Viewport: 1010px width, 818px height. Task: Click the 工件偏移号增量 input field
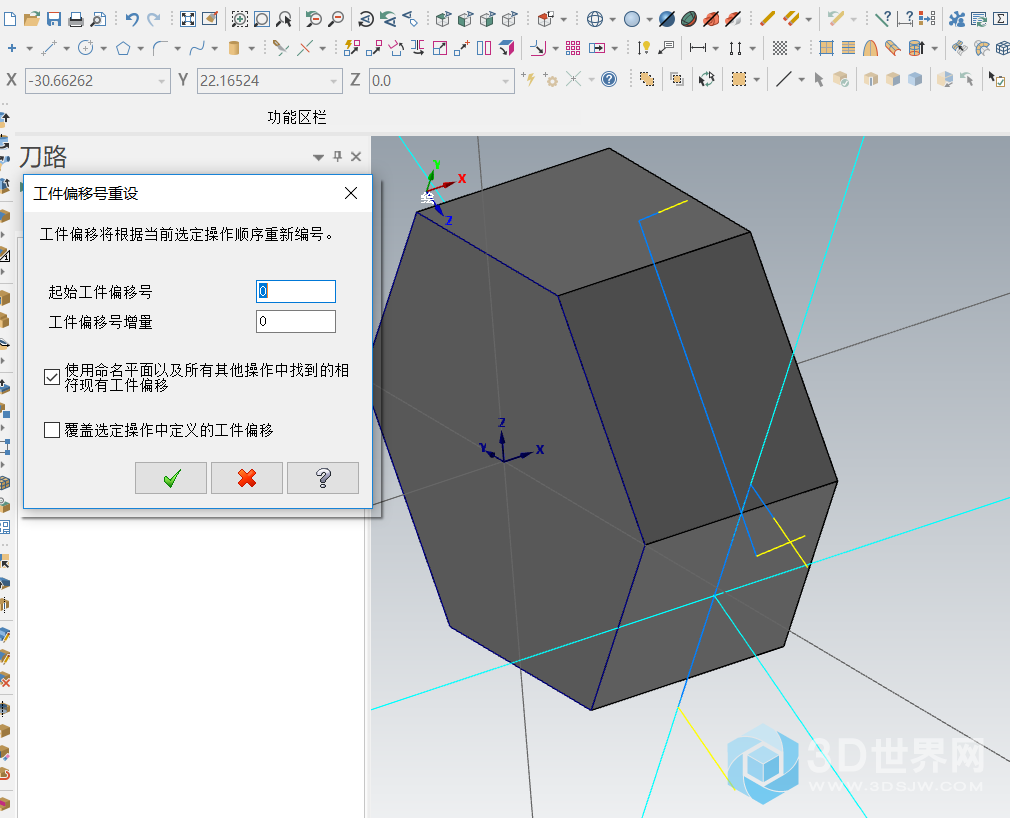(296, 321)
